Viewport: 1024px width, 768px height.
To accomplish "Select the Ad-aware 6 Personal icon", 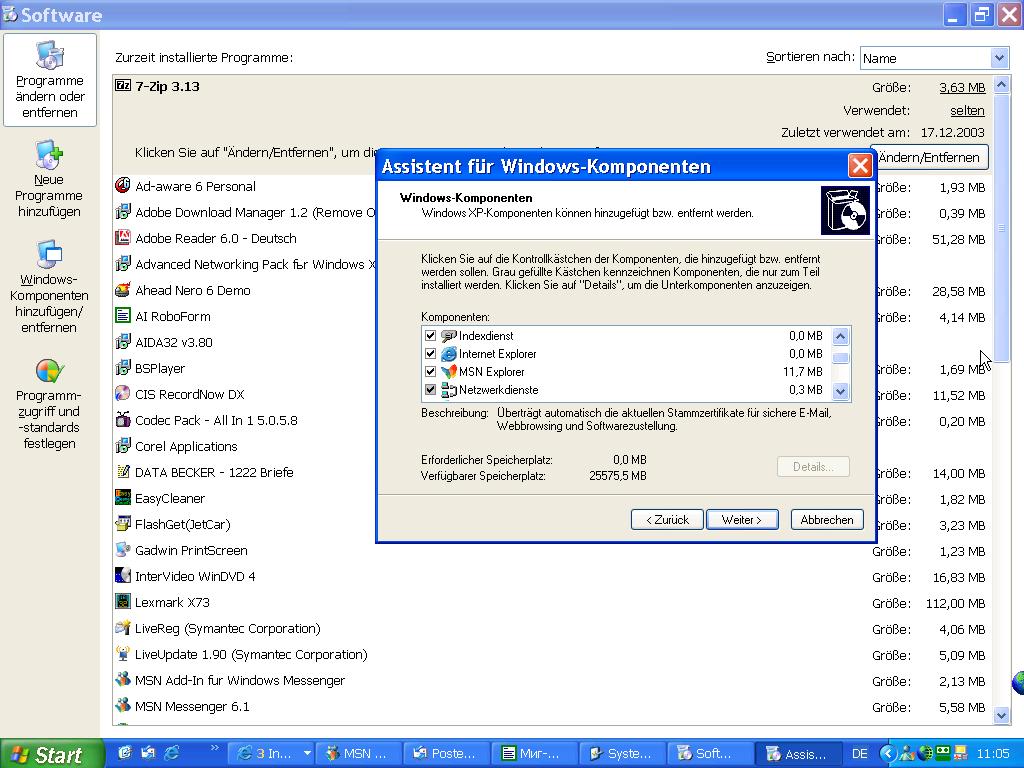I will tap(123, 185).
